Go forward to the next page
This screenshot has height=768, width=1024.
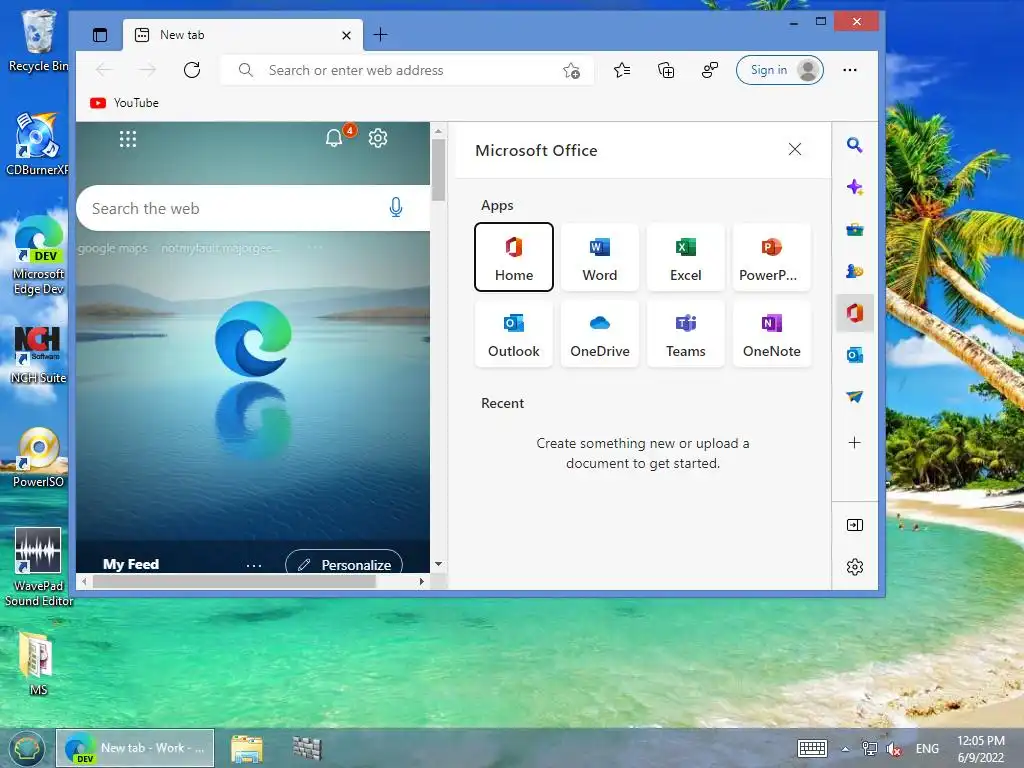pos(148,70)
